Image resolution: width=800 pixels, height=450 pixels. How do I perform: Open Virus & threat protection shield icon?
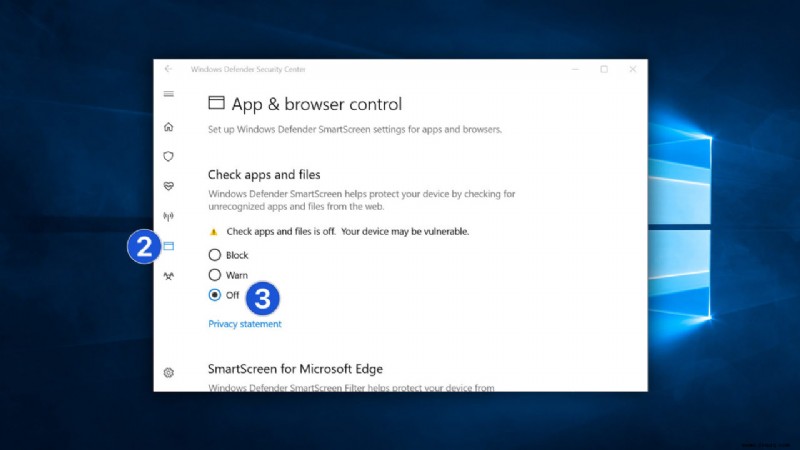coord(168,156)
